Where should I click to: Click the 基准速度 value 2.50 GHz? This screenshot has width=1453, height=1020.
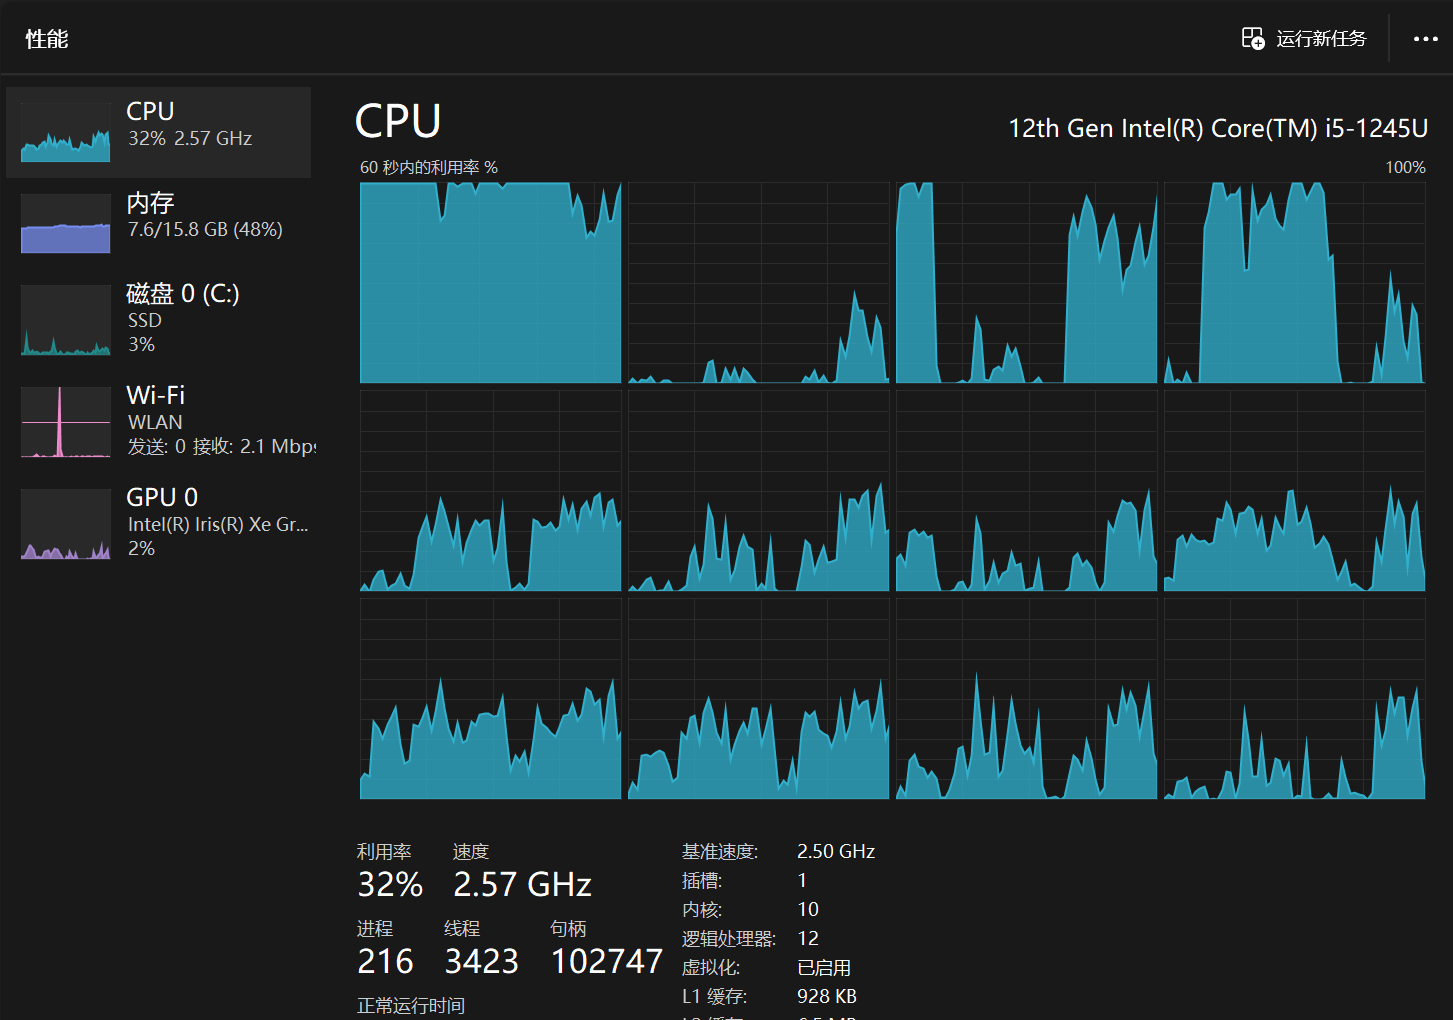click(x=836, y=851)
